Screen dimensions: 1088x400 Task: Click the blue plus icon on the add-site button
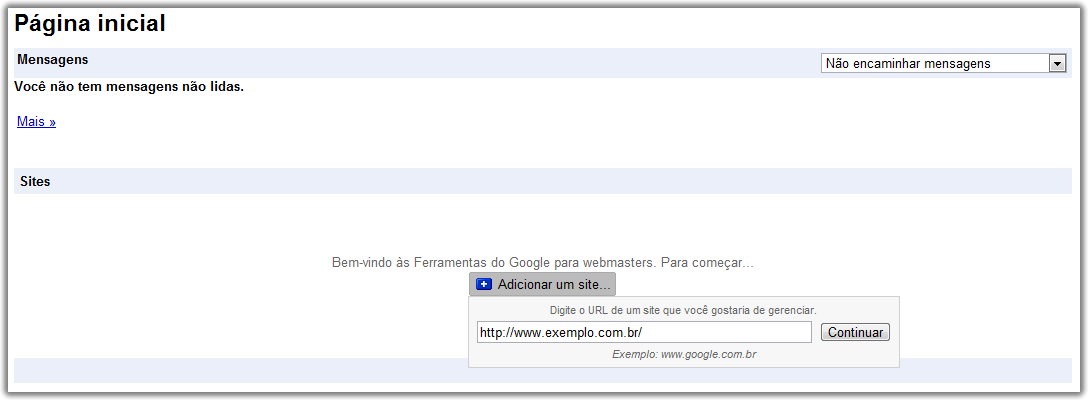[x=485, y=285]
